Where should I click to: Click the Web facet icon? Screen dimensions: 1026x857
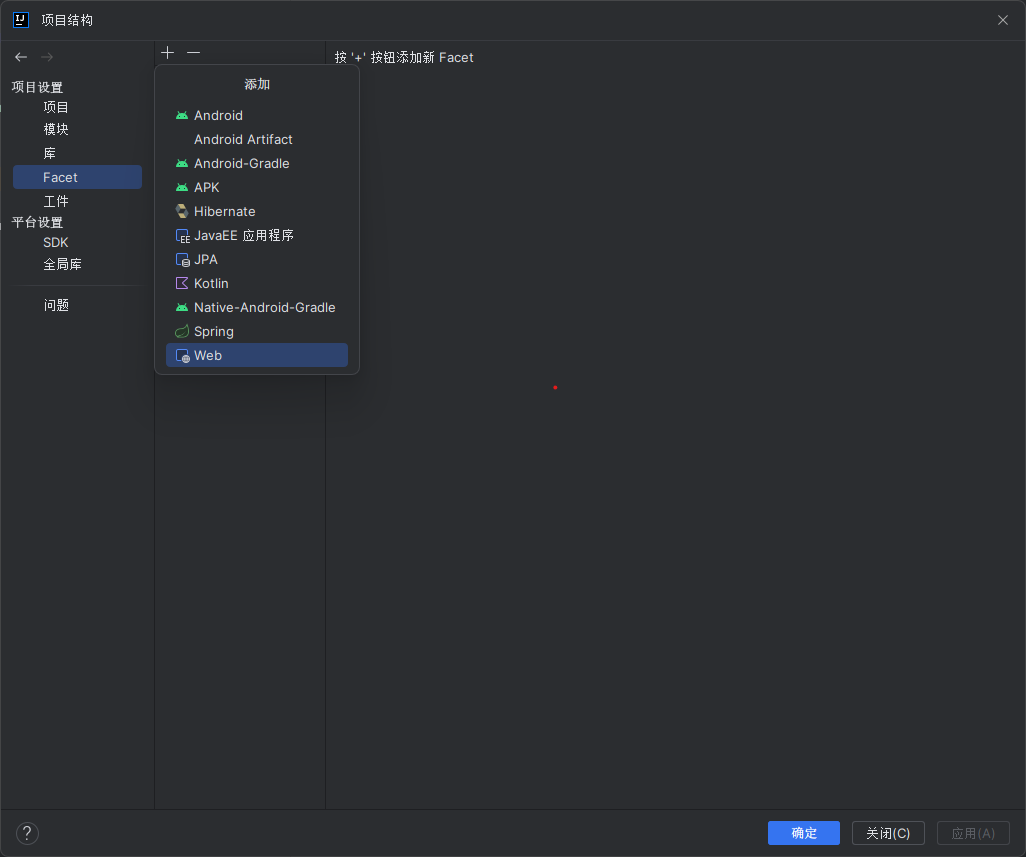pos(183,356)
